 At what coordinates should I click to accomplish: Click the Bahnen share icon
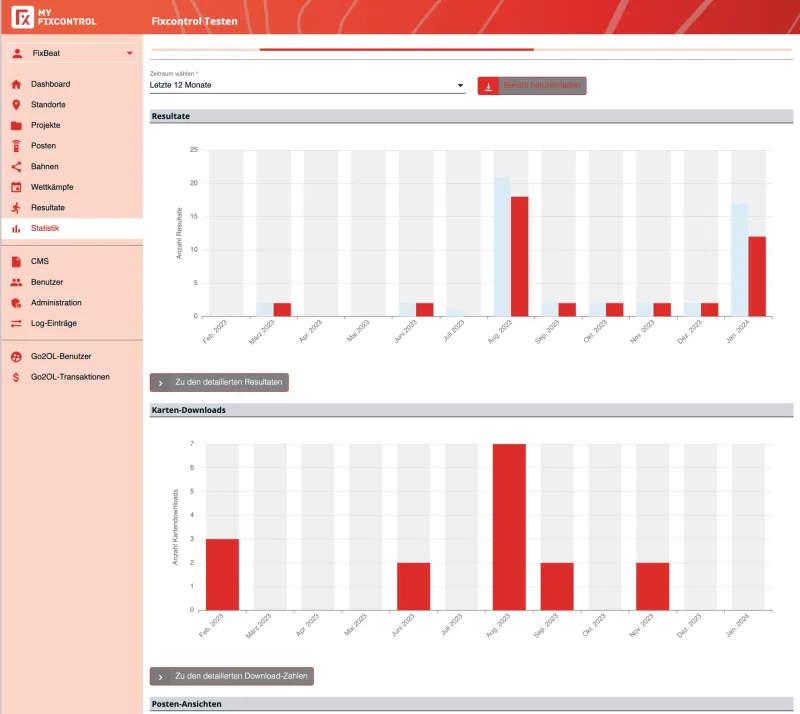(x=16, y=167)
